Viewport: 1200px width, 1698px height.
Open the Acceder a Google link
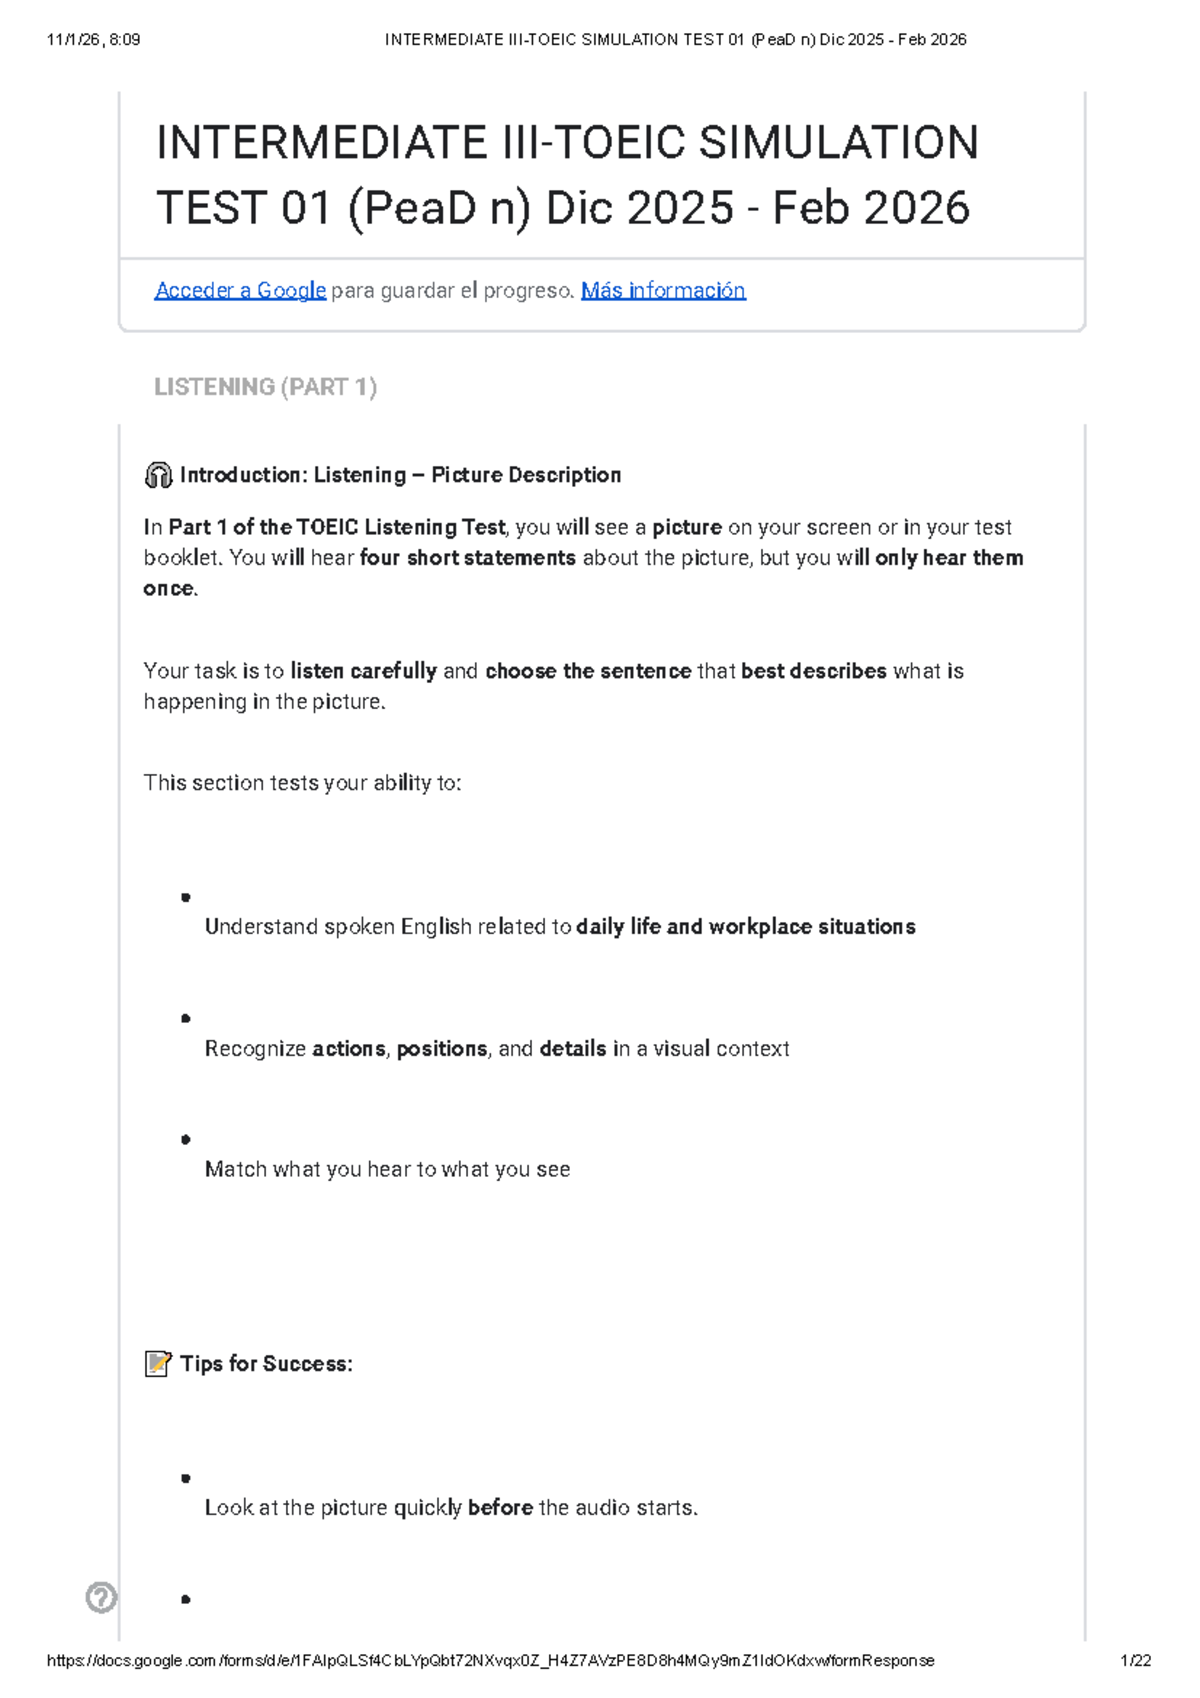(240, 290)
